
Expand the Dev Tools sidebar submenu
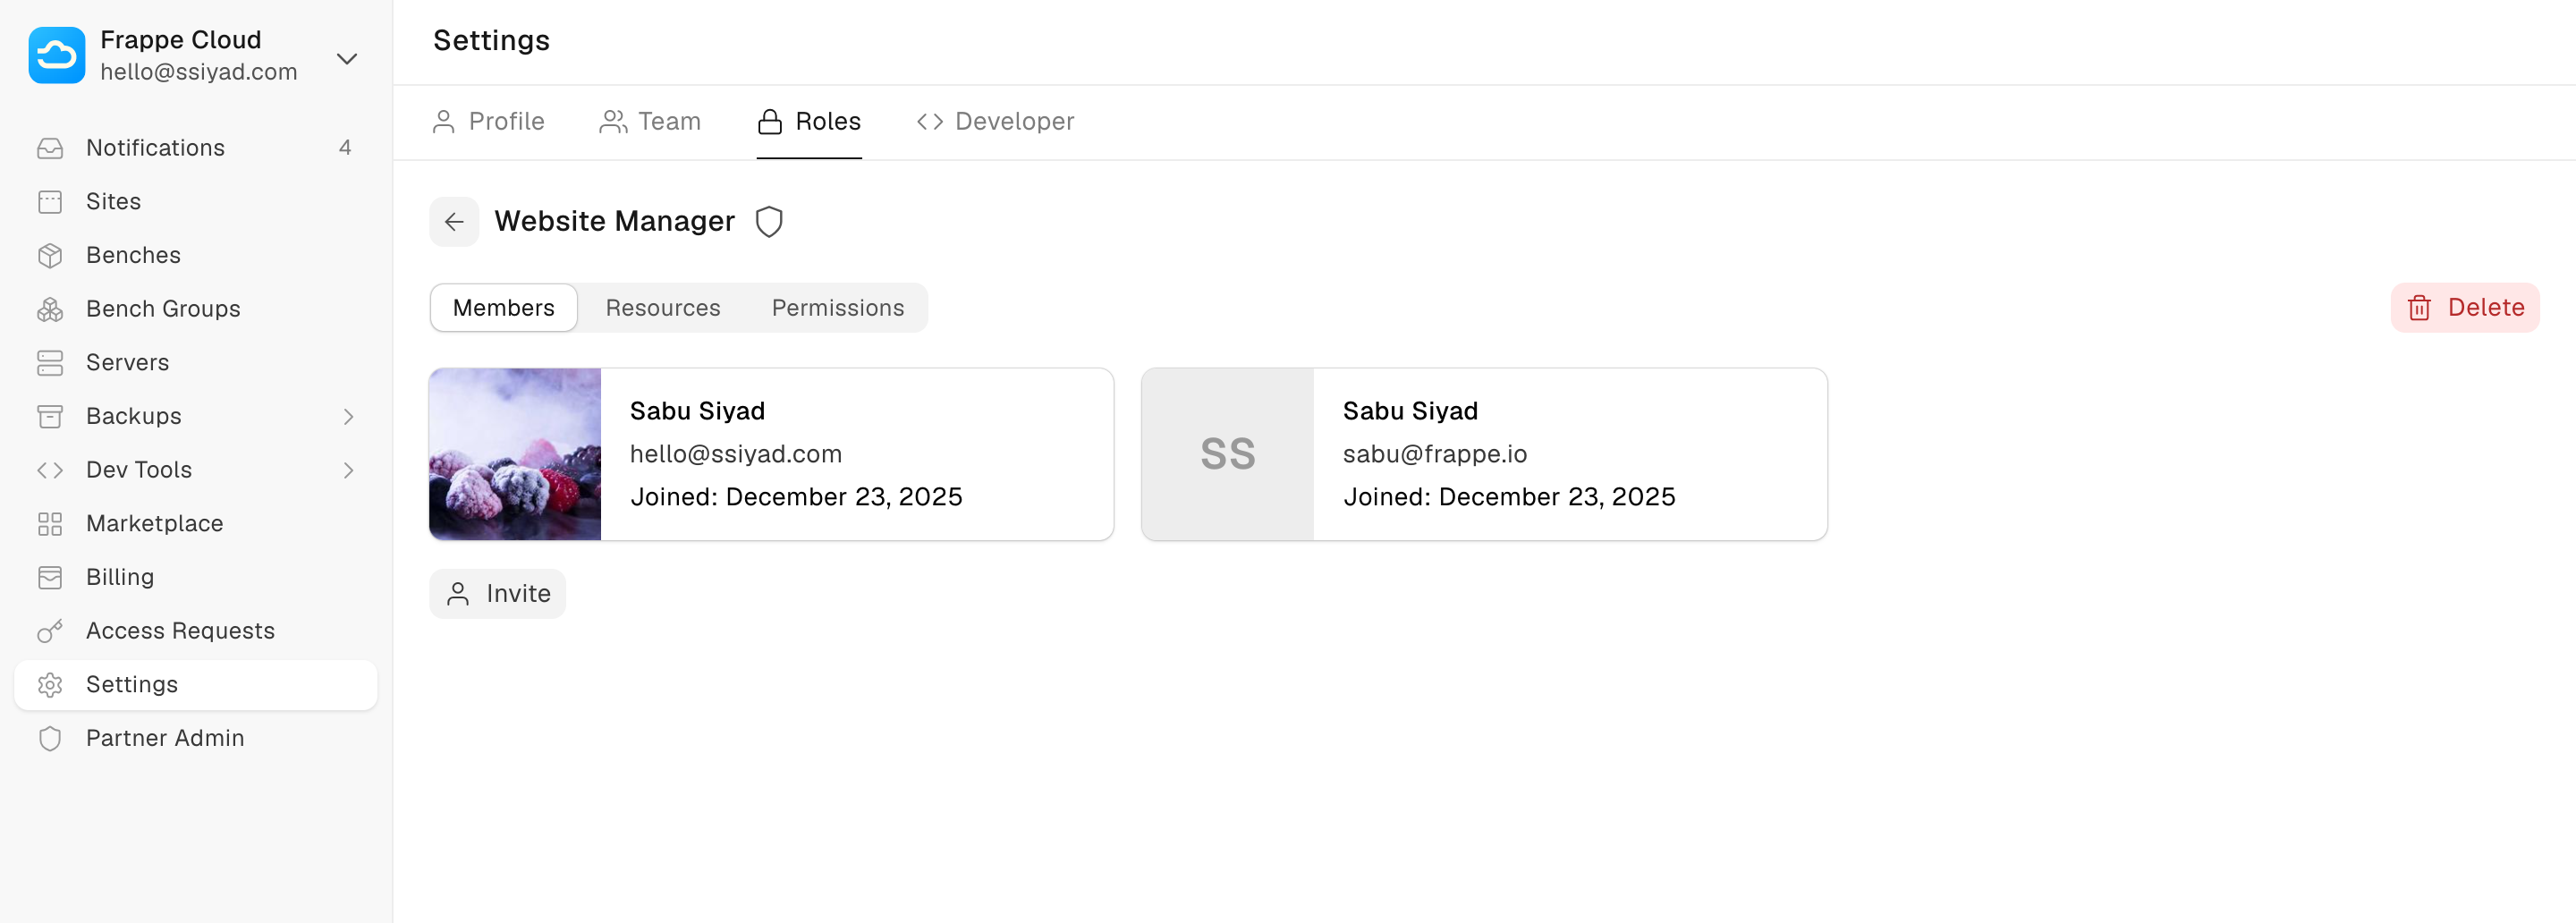click(348, 470)
